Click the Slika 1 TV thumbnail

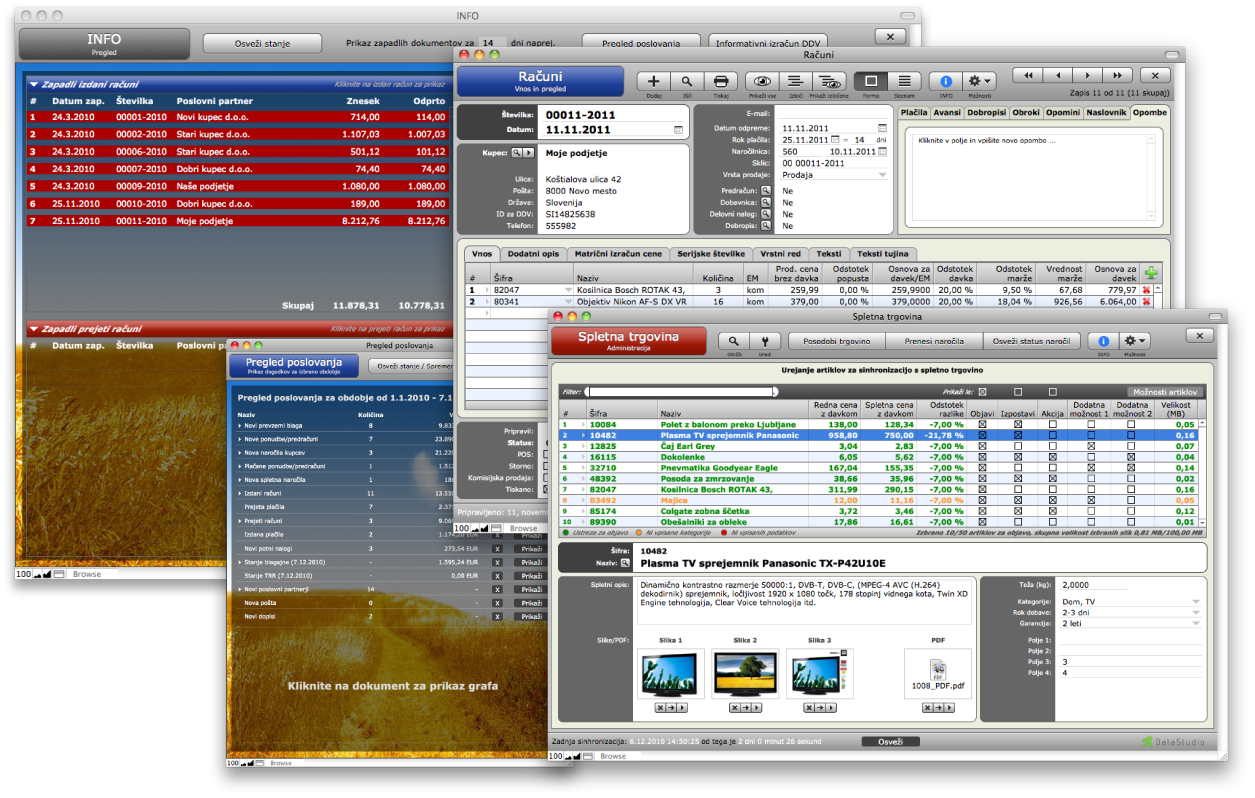(x=670, y=675)
